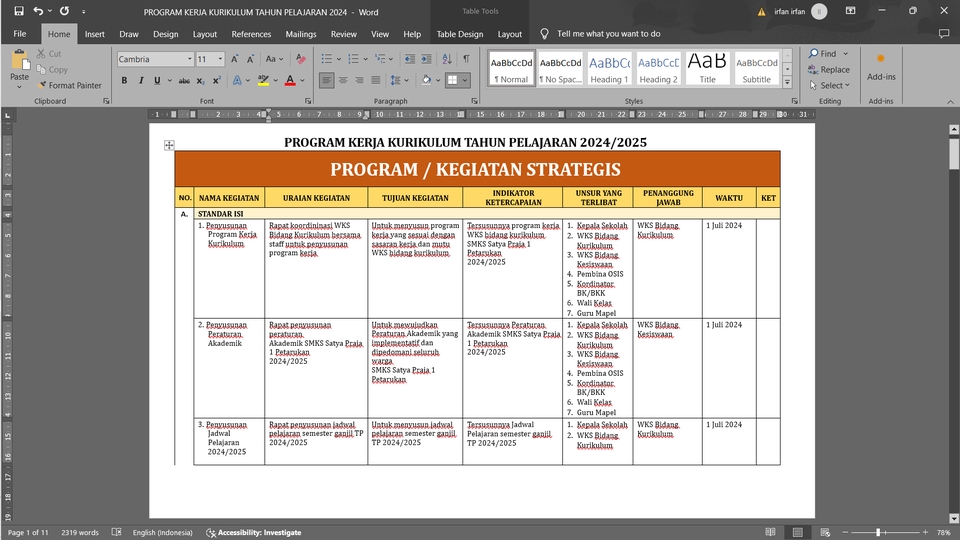Open the Cambria font name dropdown
This screenshot has height=540, width=960.
pos(189,59)
